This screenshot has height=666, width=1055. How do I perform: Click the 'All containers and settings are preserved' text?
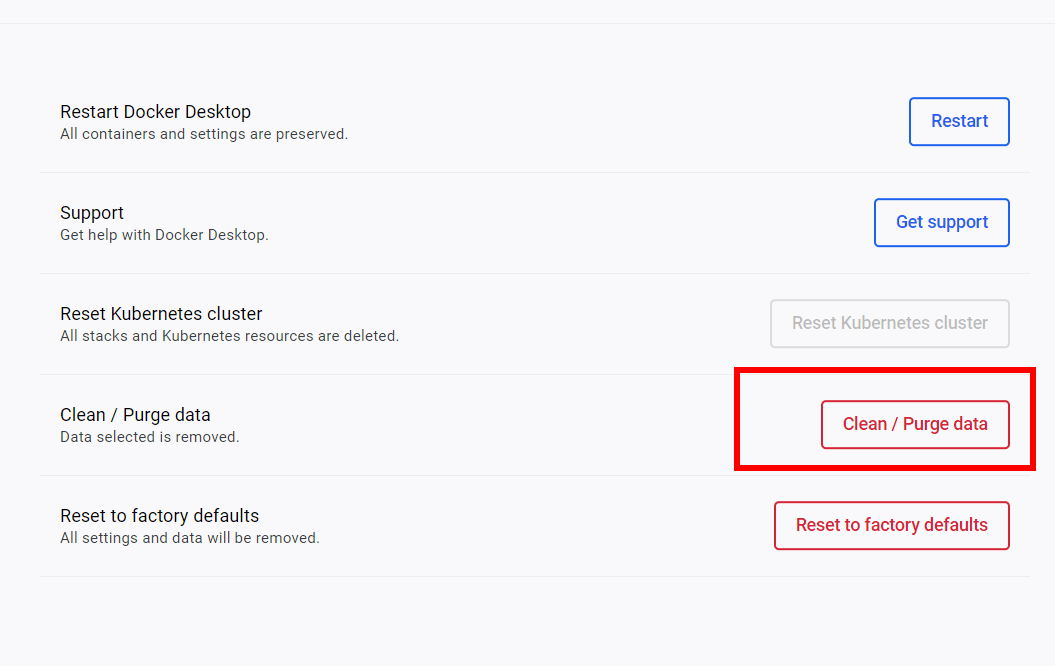204,134
